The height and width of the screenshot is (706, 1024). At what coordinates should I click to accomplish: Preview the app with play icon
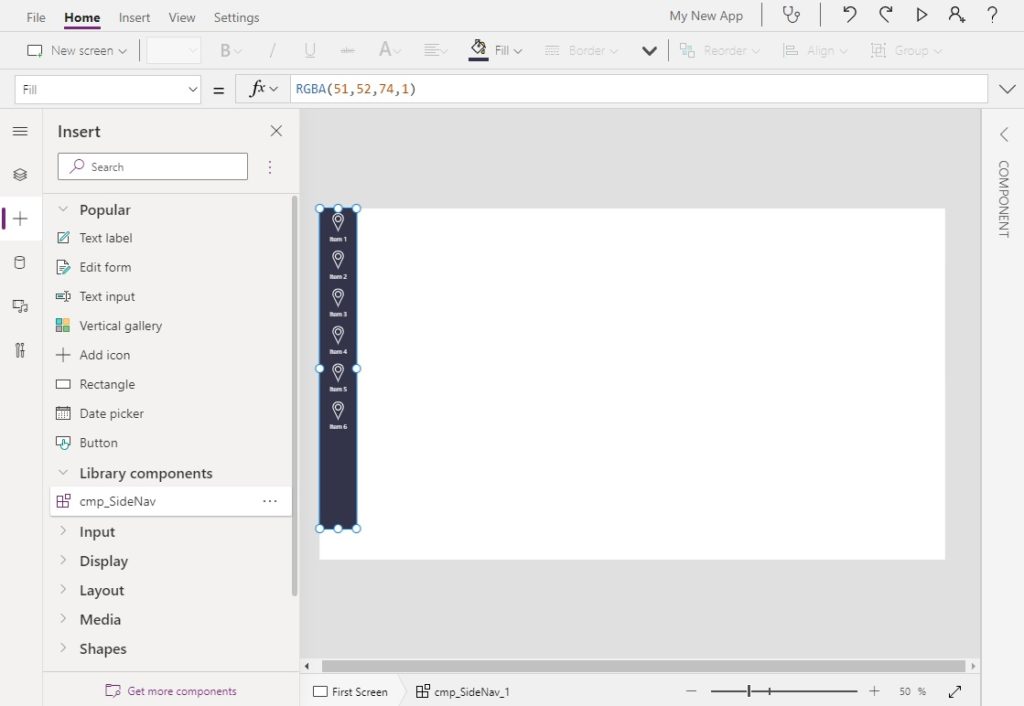pos(921,14)
